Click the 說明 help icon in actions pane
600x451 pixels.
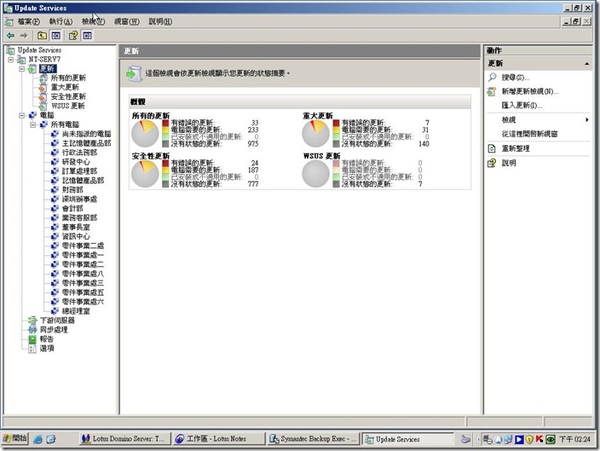(492, 163)
